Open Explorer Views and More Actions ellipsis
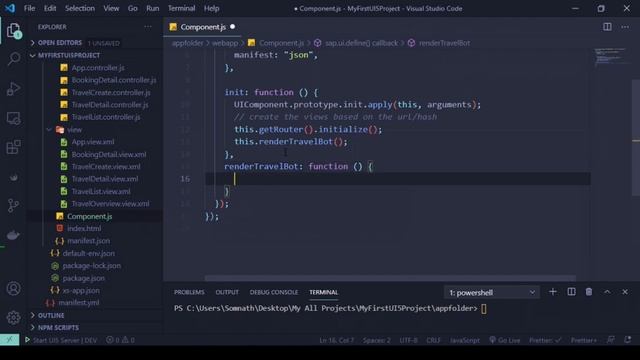The image size is (640, 360). (148, 27)
